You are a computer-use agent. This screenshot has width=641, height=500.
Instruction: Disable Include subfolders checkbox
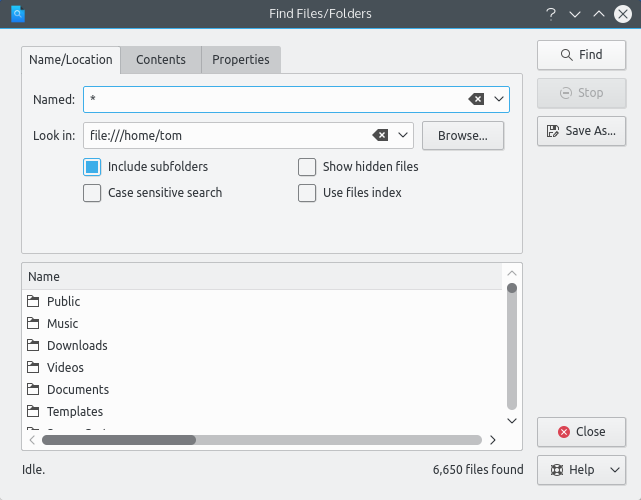tap(92, 167)
